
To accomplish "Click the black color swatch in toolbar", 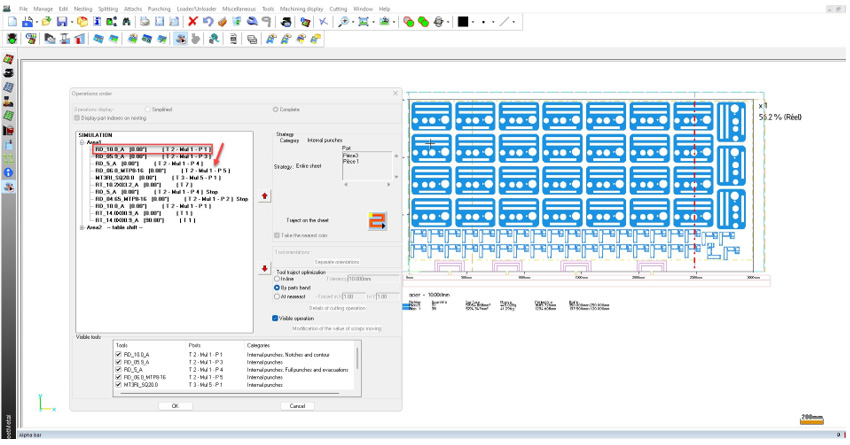I will pos(462,22).
